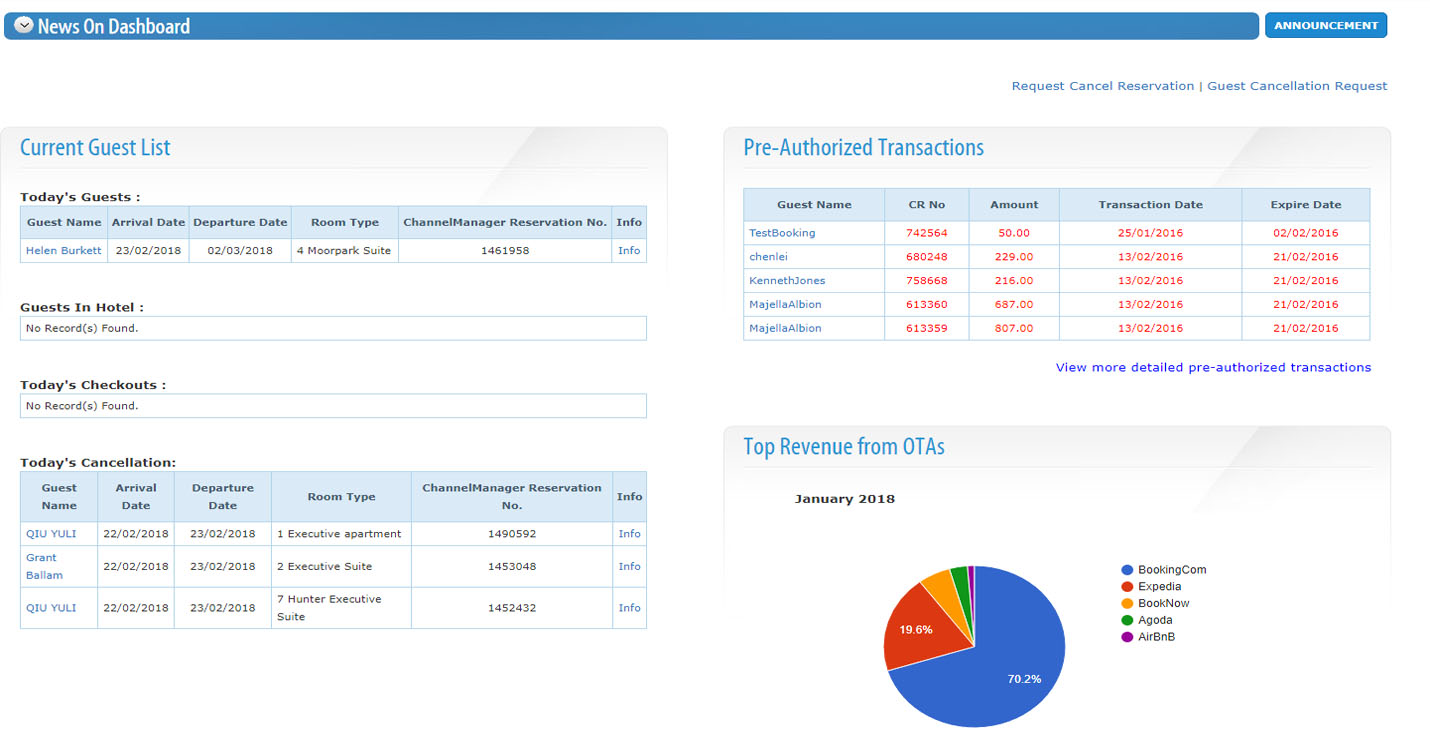Viewport: 1430px width, 740px height.
Task: Open guest Helen Burkett's profile link
Action: pyautogui.click(x=64, y=250)
